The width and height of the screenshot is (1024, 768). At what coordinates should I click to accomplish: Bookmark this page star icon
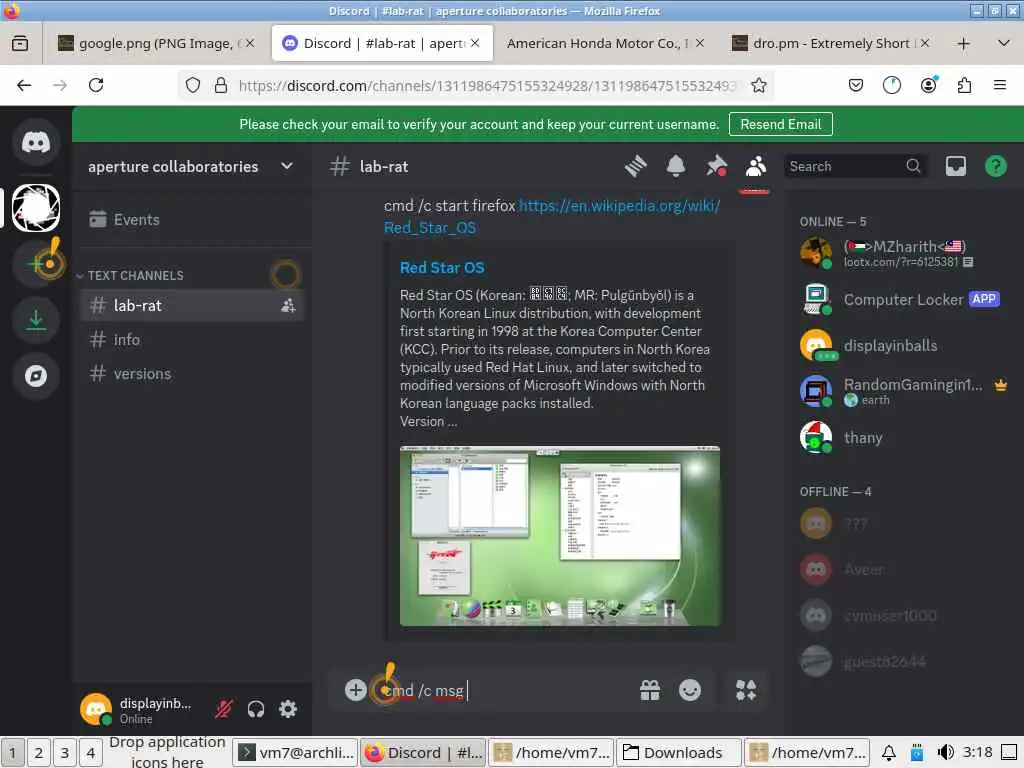[x=758, y=86]
